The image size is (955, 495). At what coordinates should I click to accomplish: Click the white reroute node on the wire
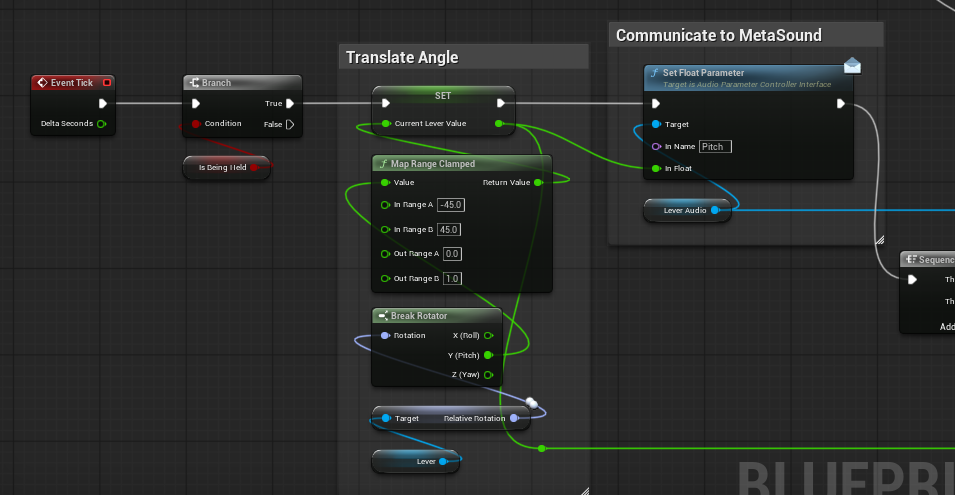531,402
